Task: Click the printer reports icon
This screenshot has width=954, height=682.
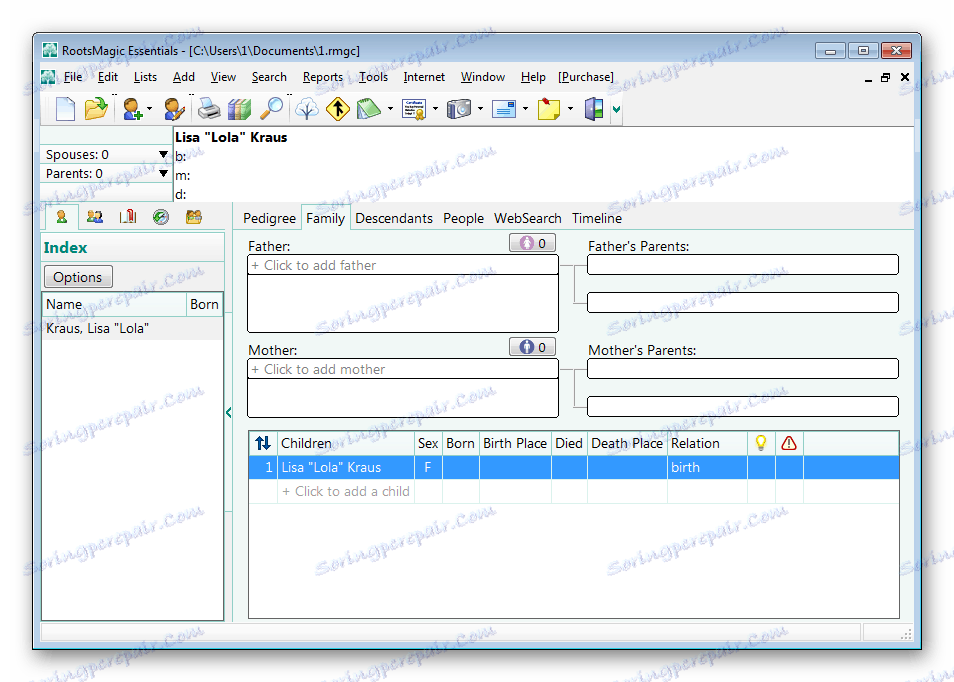Action: point(209,109)
